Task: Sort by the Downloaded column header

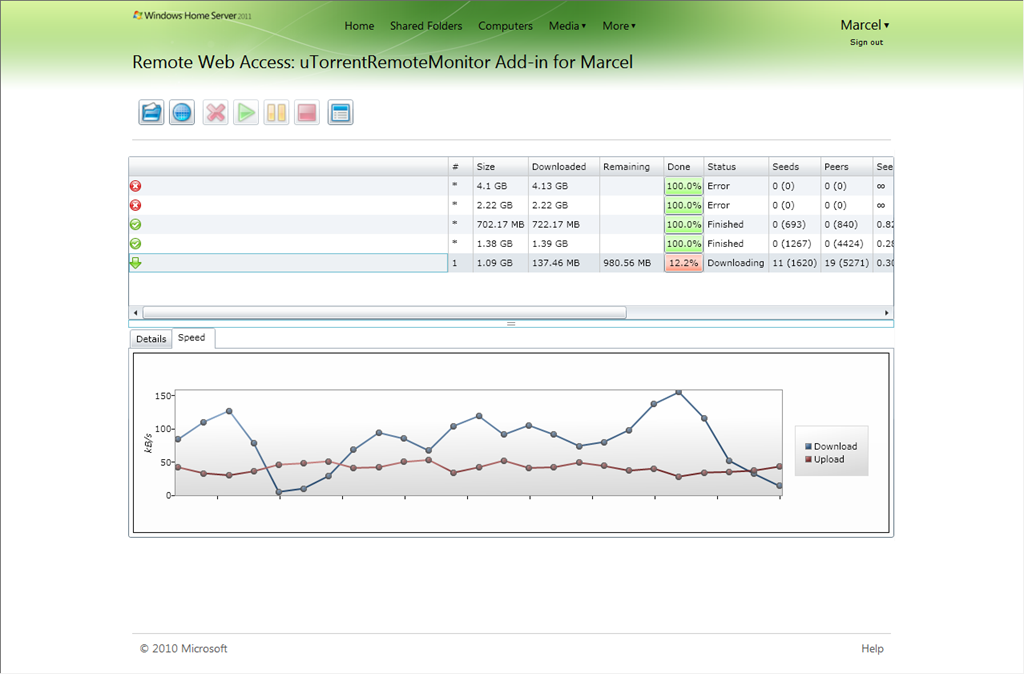Action: [564, 167]
